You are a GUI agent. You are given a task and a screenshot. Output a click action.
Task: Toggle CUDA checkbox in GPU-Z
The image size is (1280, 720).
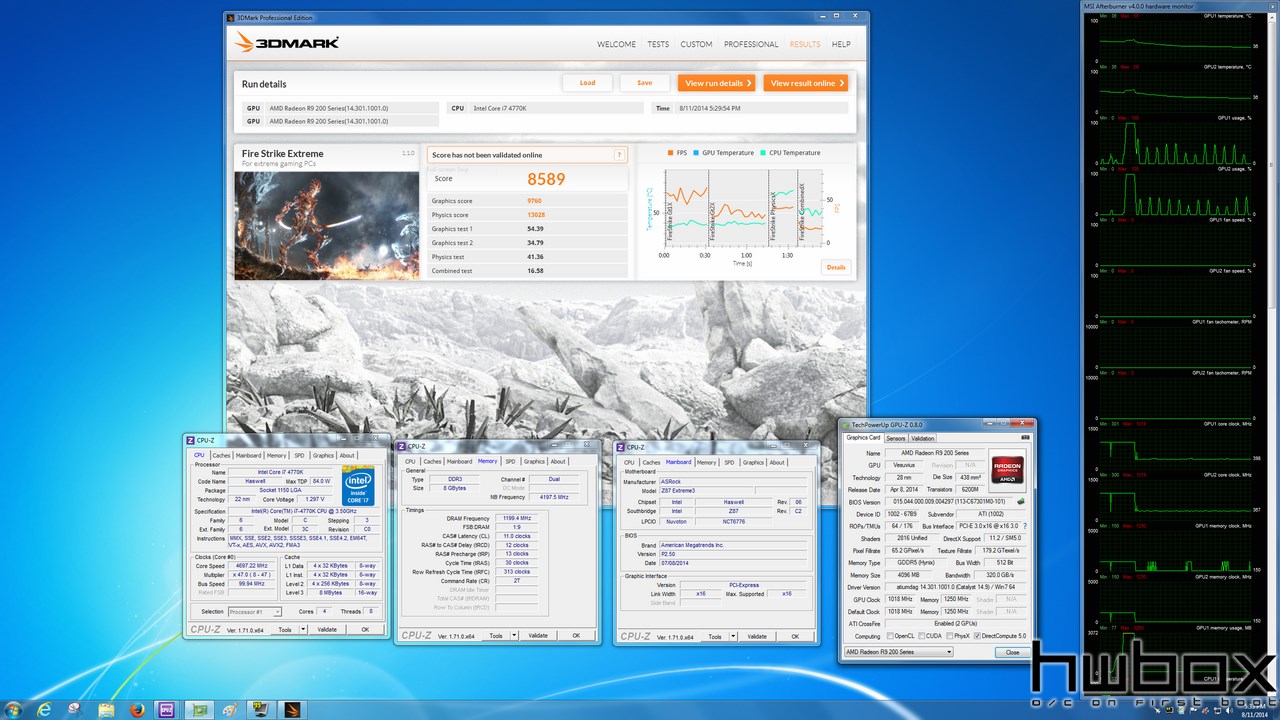click(x=920, y=636)
